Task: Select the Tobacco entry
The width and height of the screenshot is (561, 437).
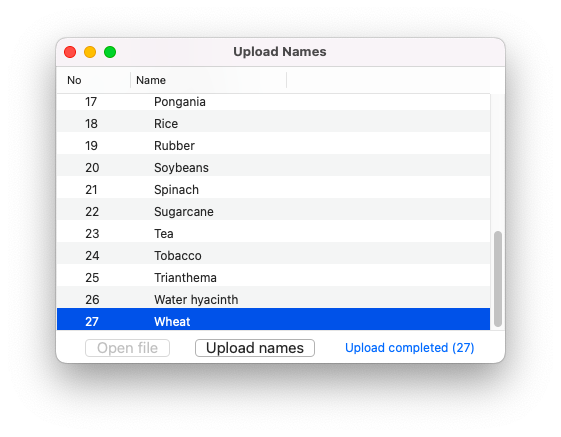Action: pyautogui.click(x=273, y=256)
